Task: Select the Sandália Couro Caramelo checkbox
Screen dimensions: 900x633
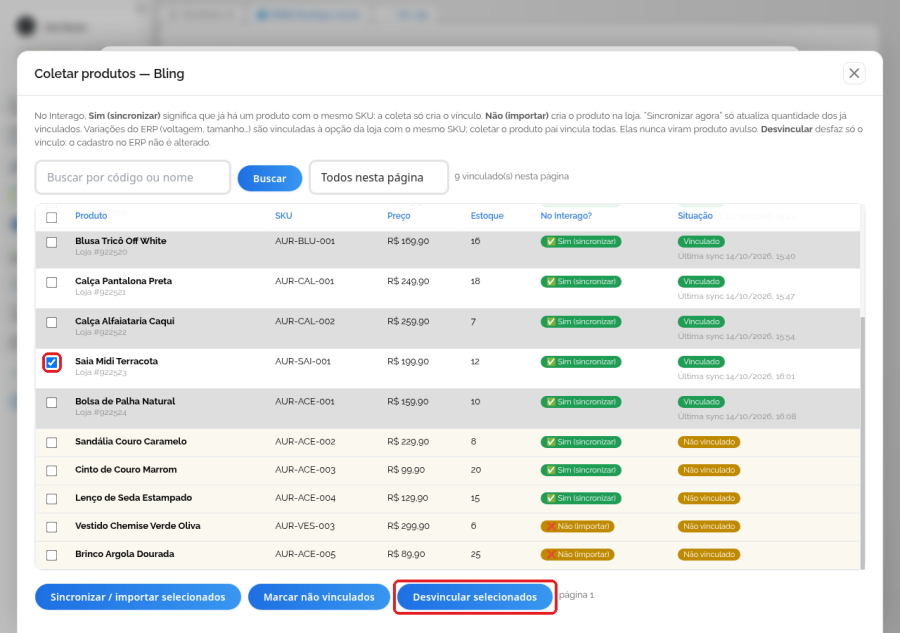Action: [52, 442]
